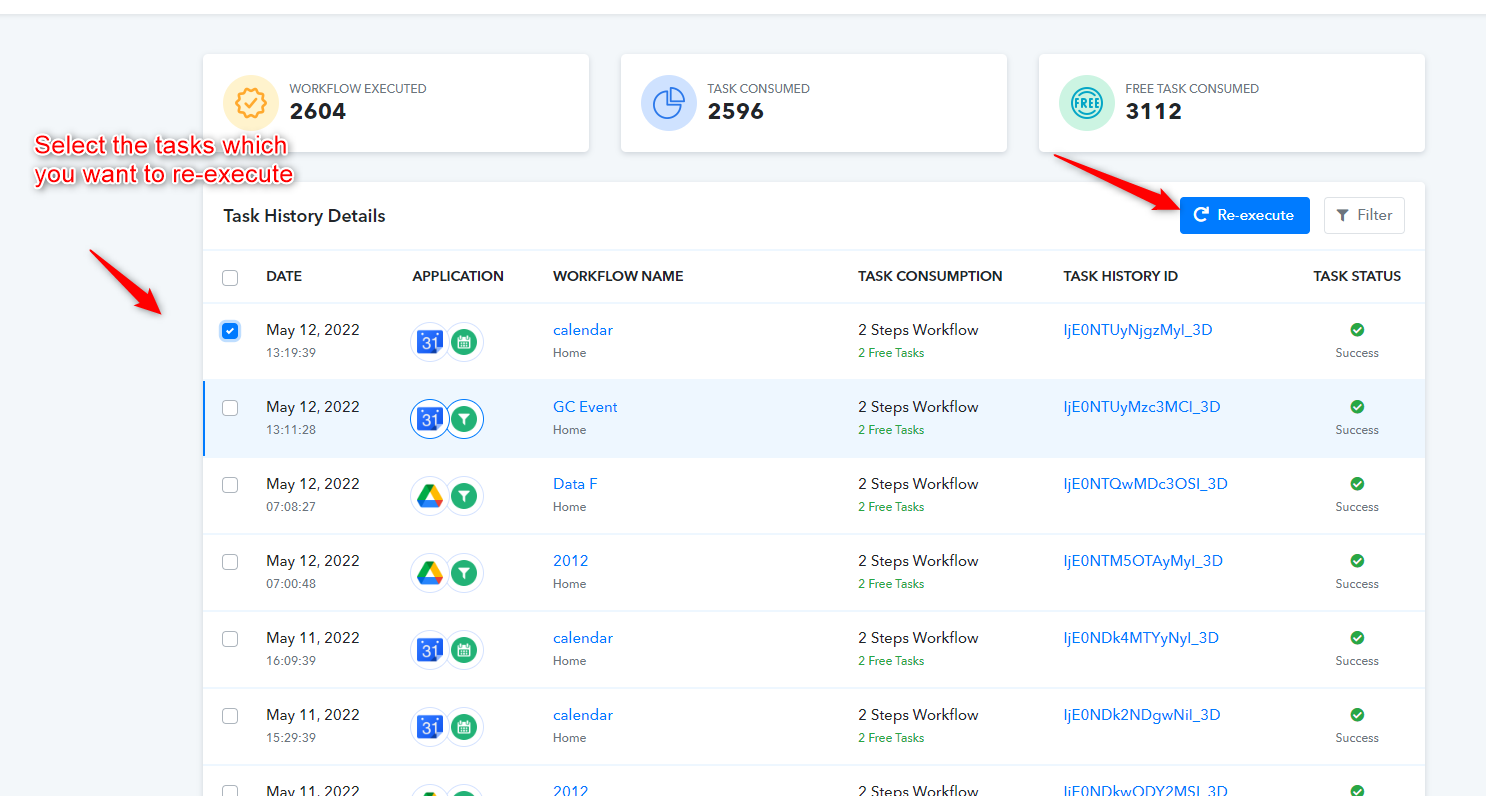Select the GC Event task checkbox
Viewport: 1486px width, 796px height.
point(230,408)
